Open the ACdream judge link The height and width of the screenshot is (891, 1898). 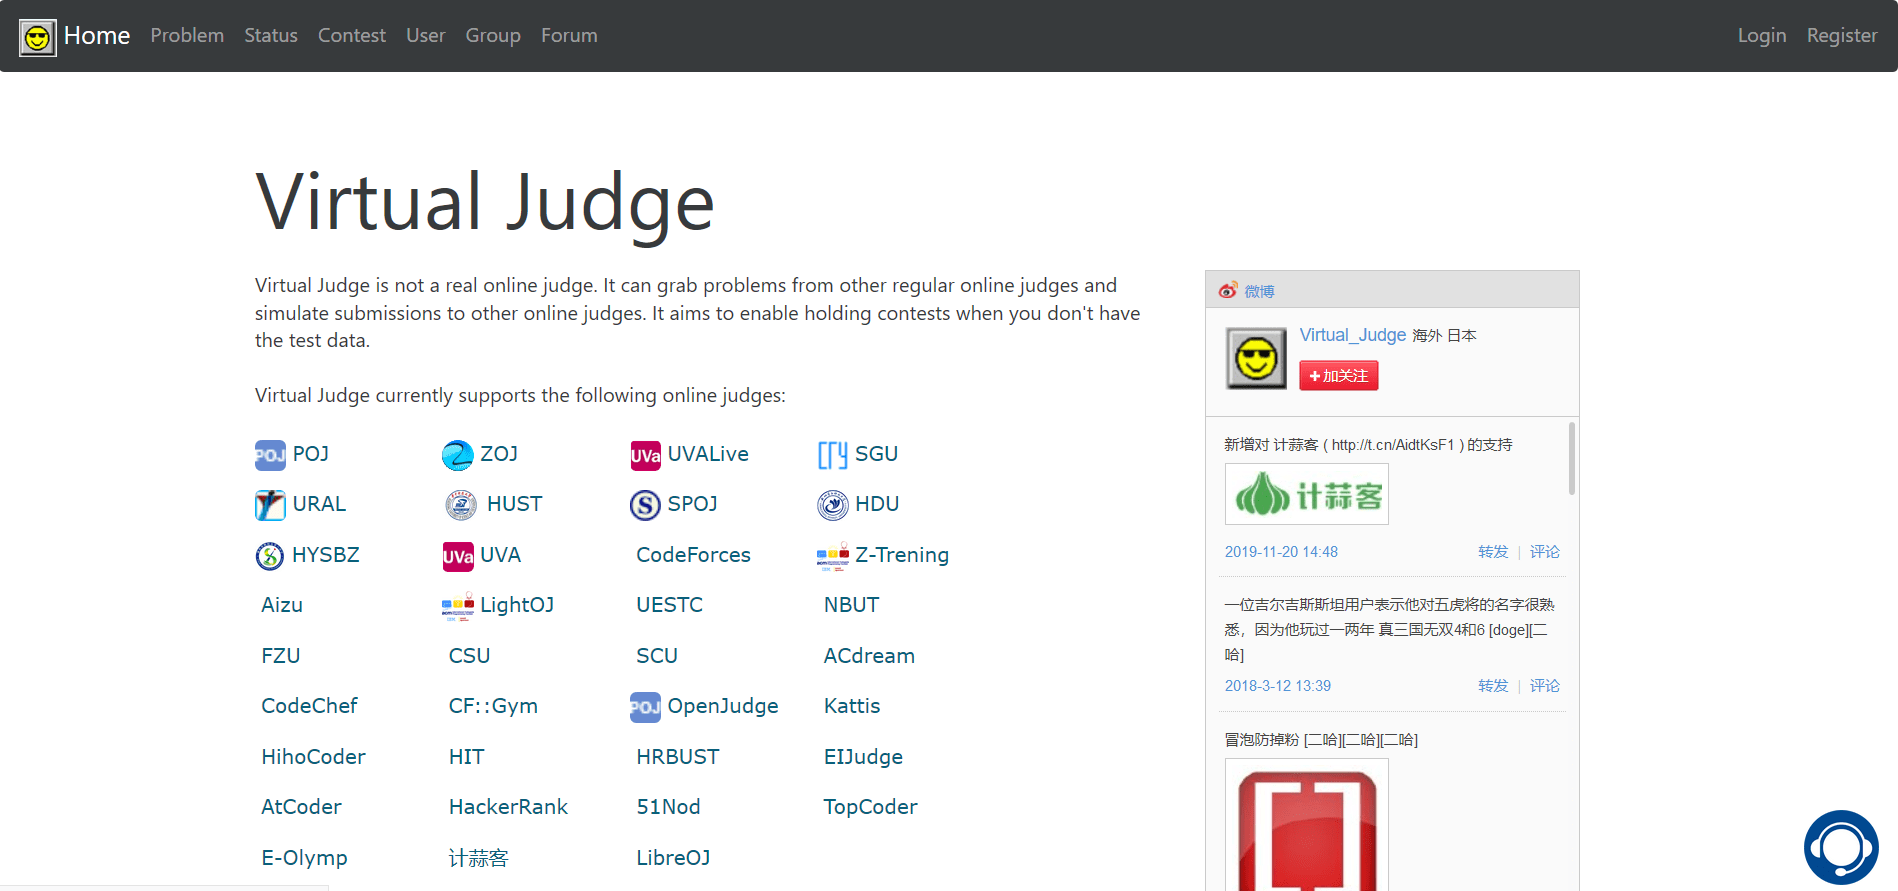(869, 656)
